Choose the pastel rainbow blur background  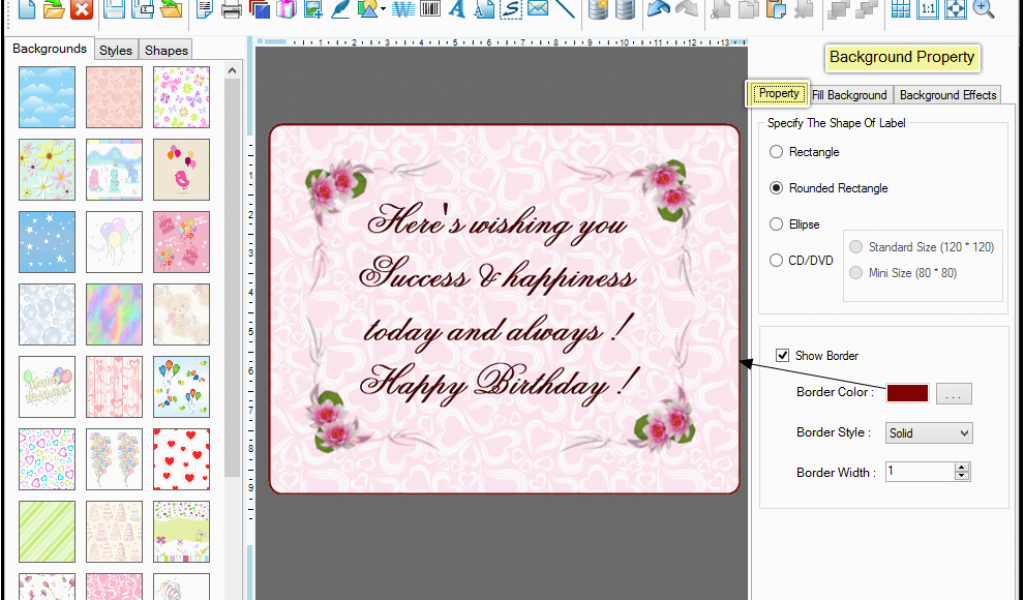click(x=114, y=314)
